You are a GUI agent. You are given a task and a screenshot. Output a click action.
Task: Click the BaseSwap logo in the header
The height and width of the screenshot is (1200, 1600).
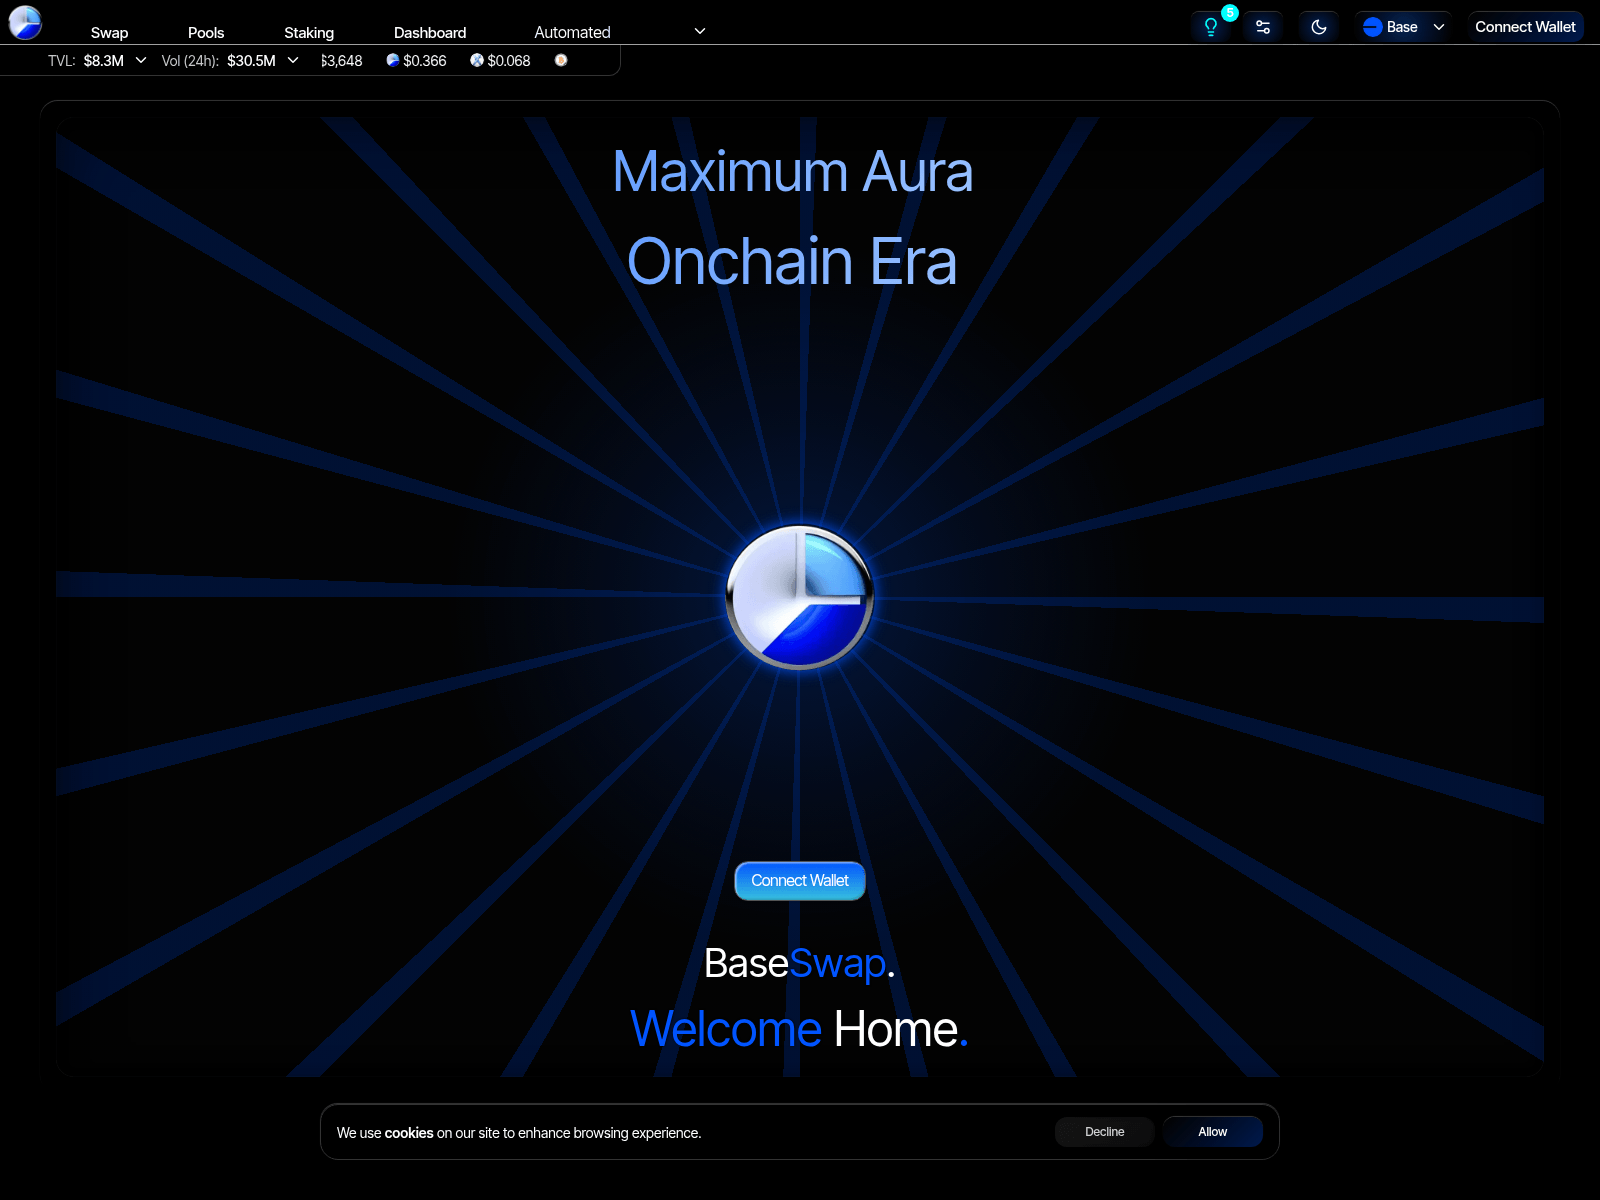coord(25,22)
